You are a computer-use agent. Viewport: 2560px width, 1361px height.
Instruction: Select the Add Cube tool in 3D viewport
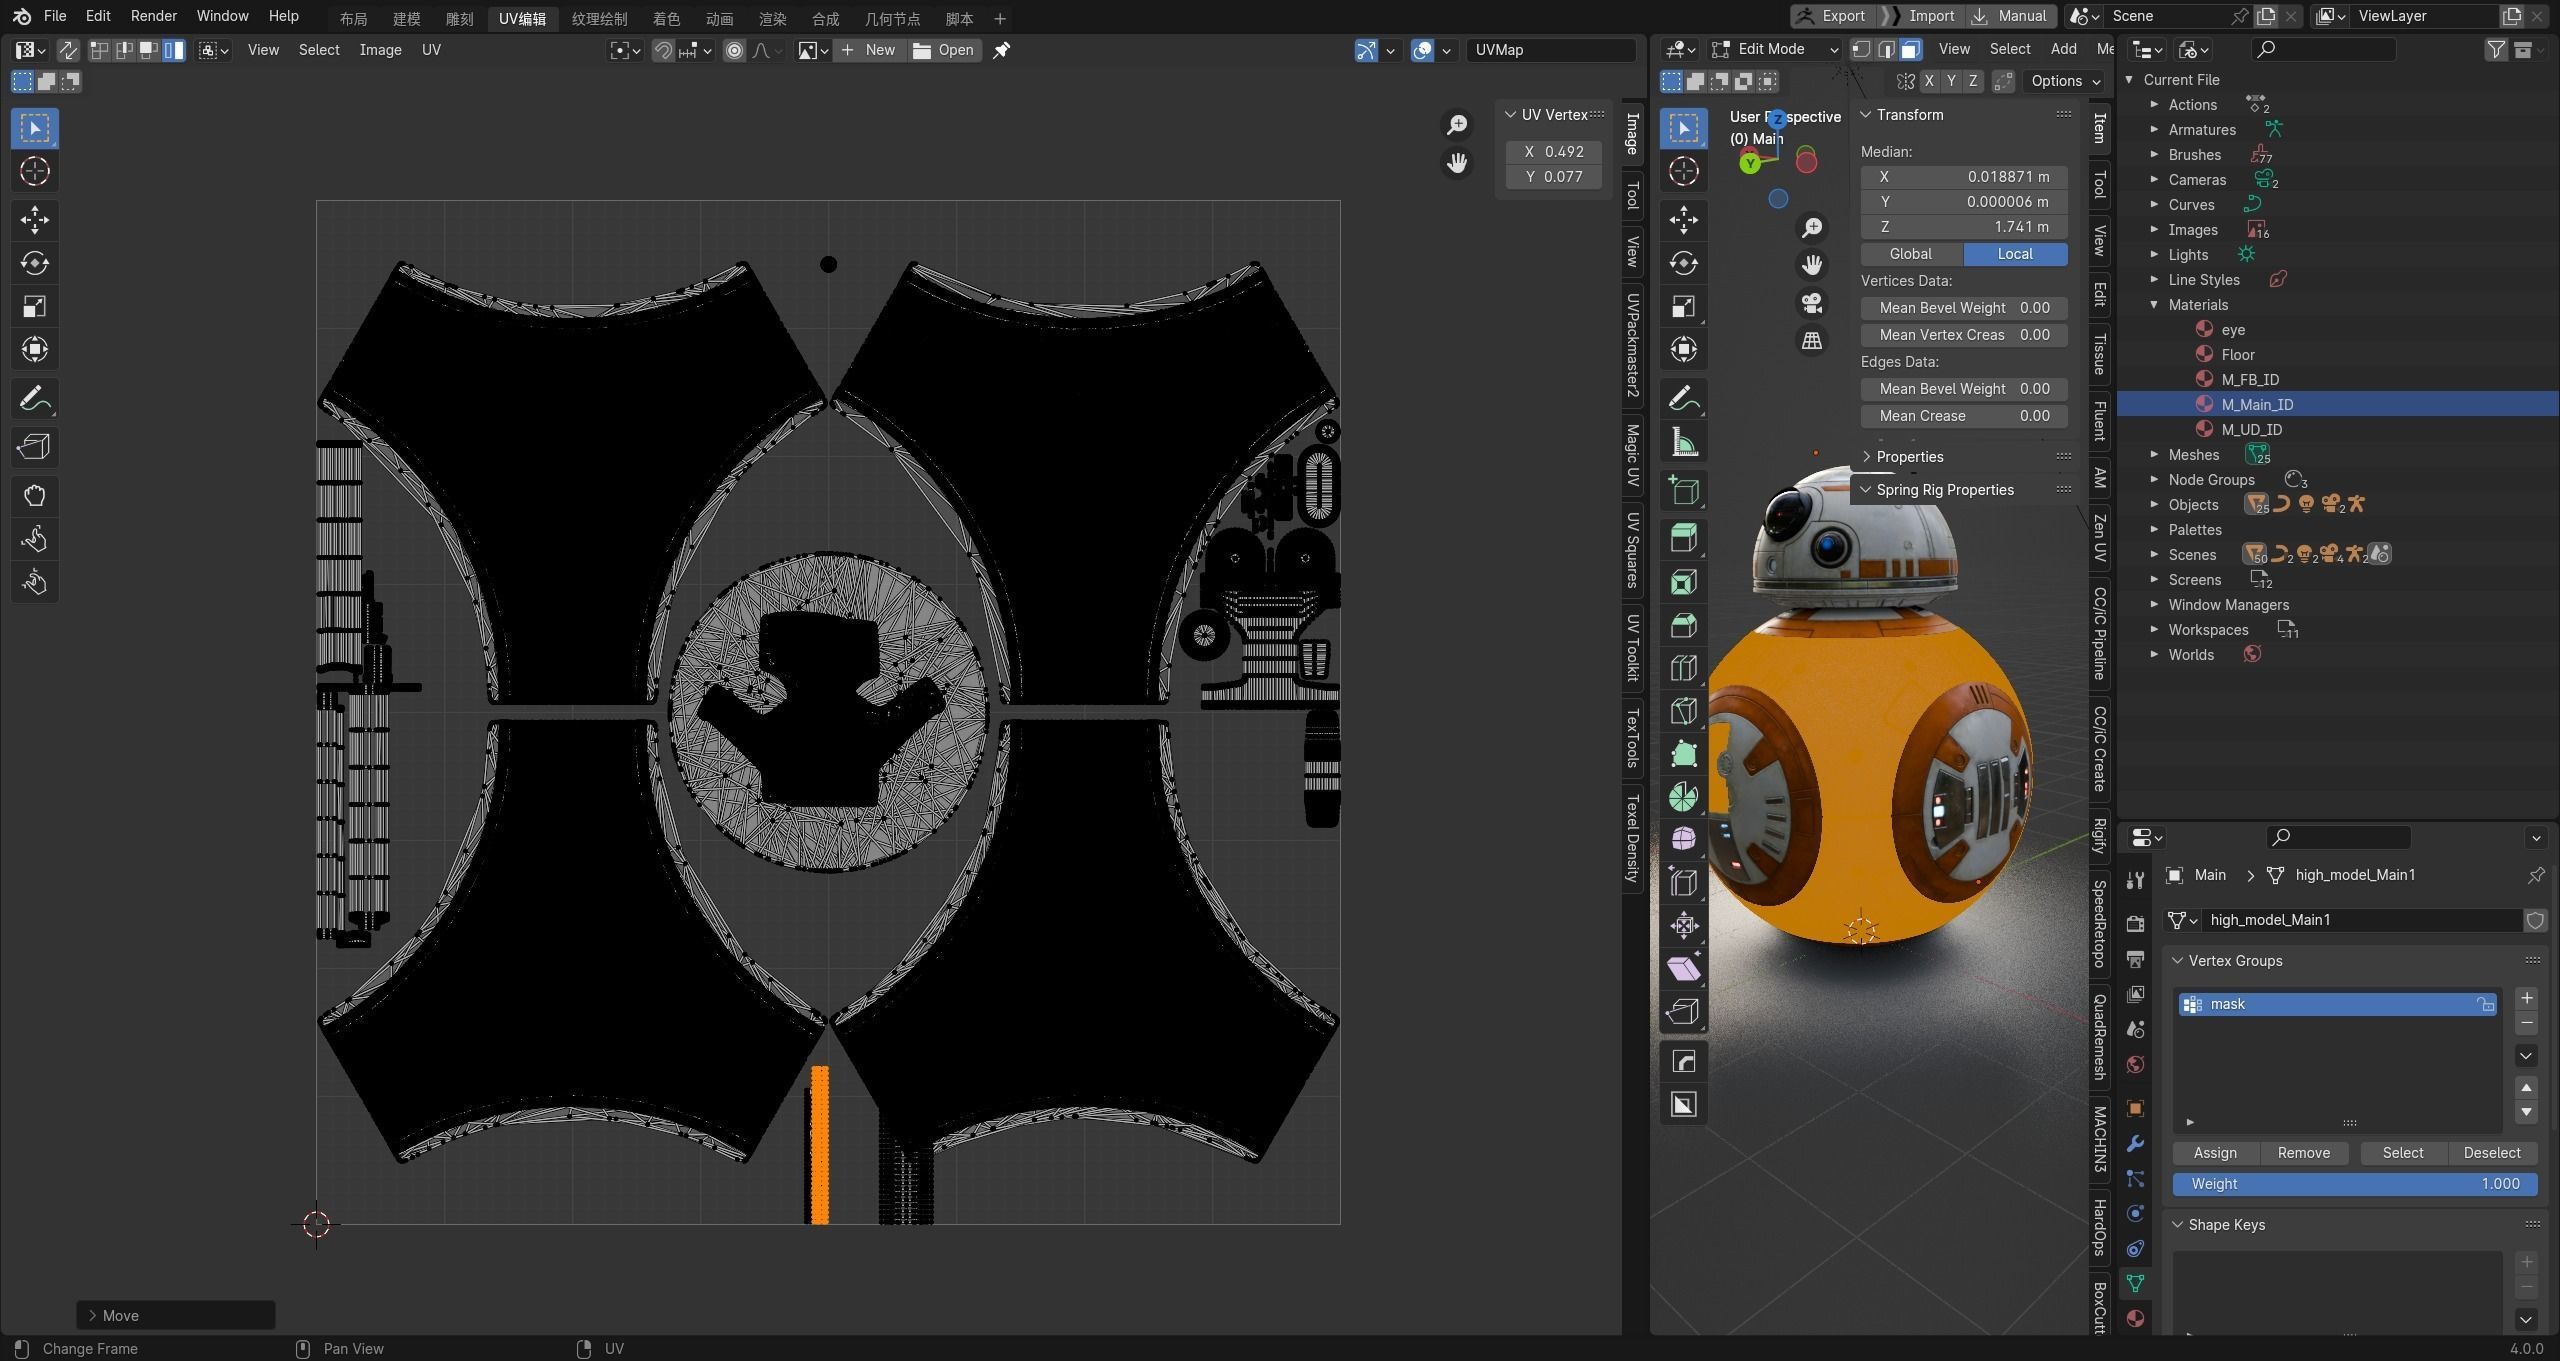[x=1684, y=491]
